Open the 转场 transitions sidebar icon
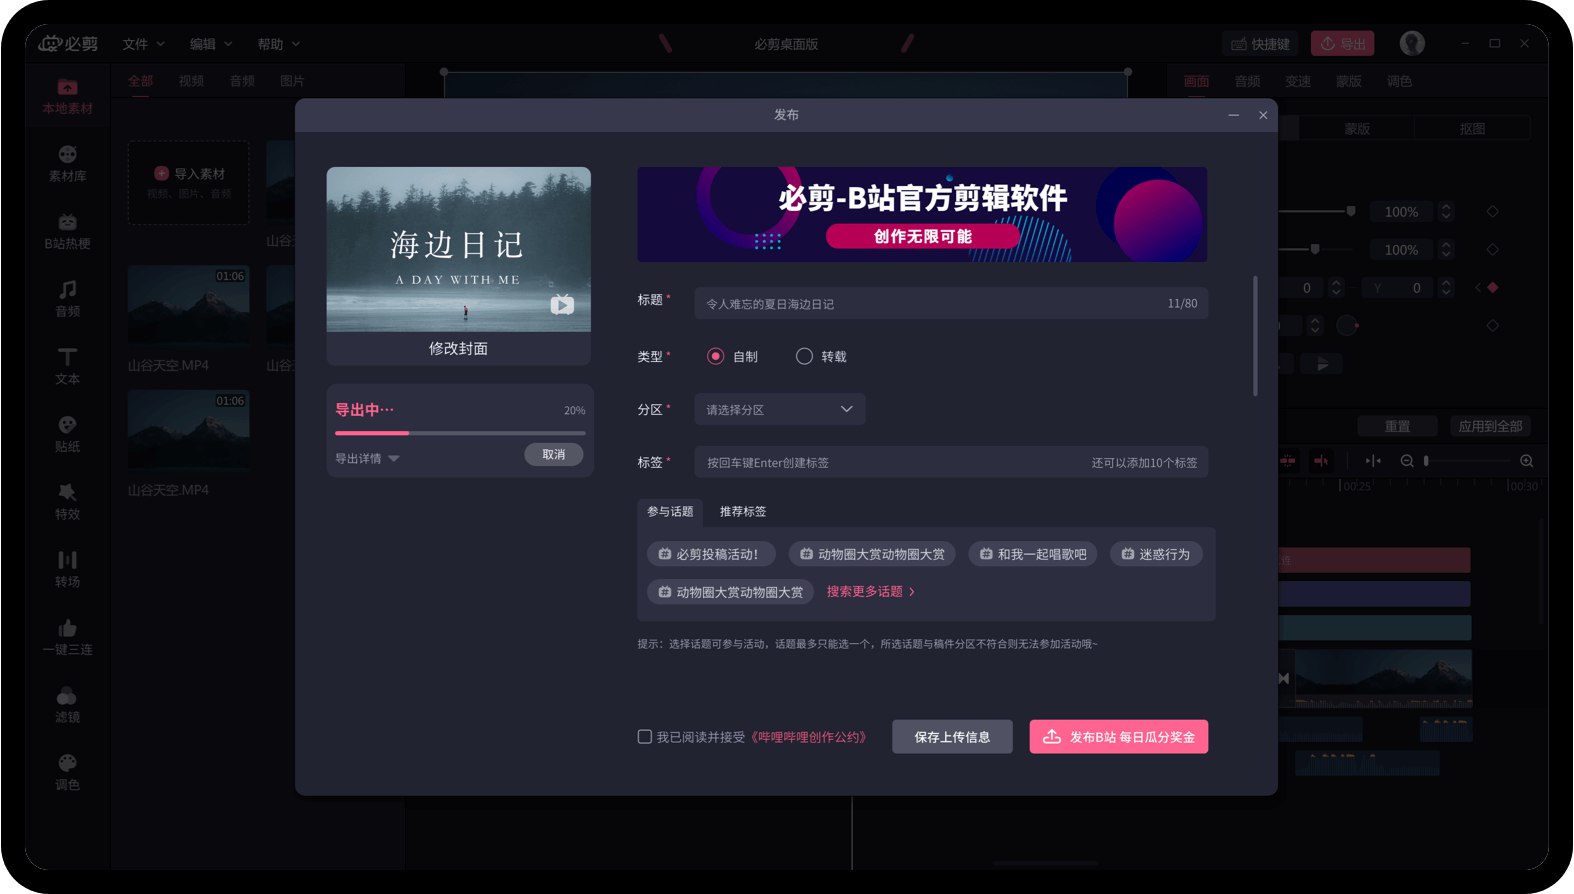 [67, 559]
